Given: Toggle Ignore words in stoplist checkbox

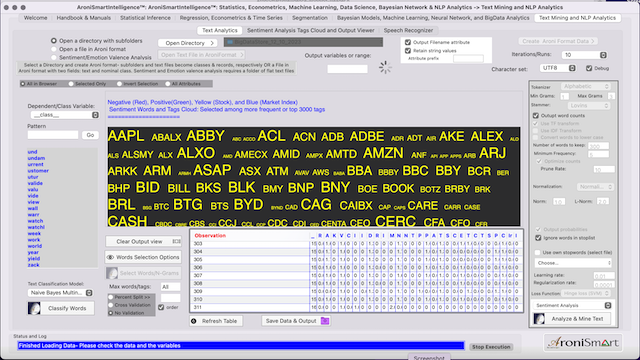Looking at the screenshot, I should pyautogui.click(x=538, y=238).
